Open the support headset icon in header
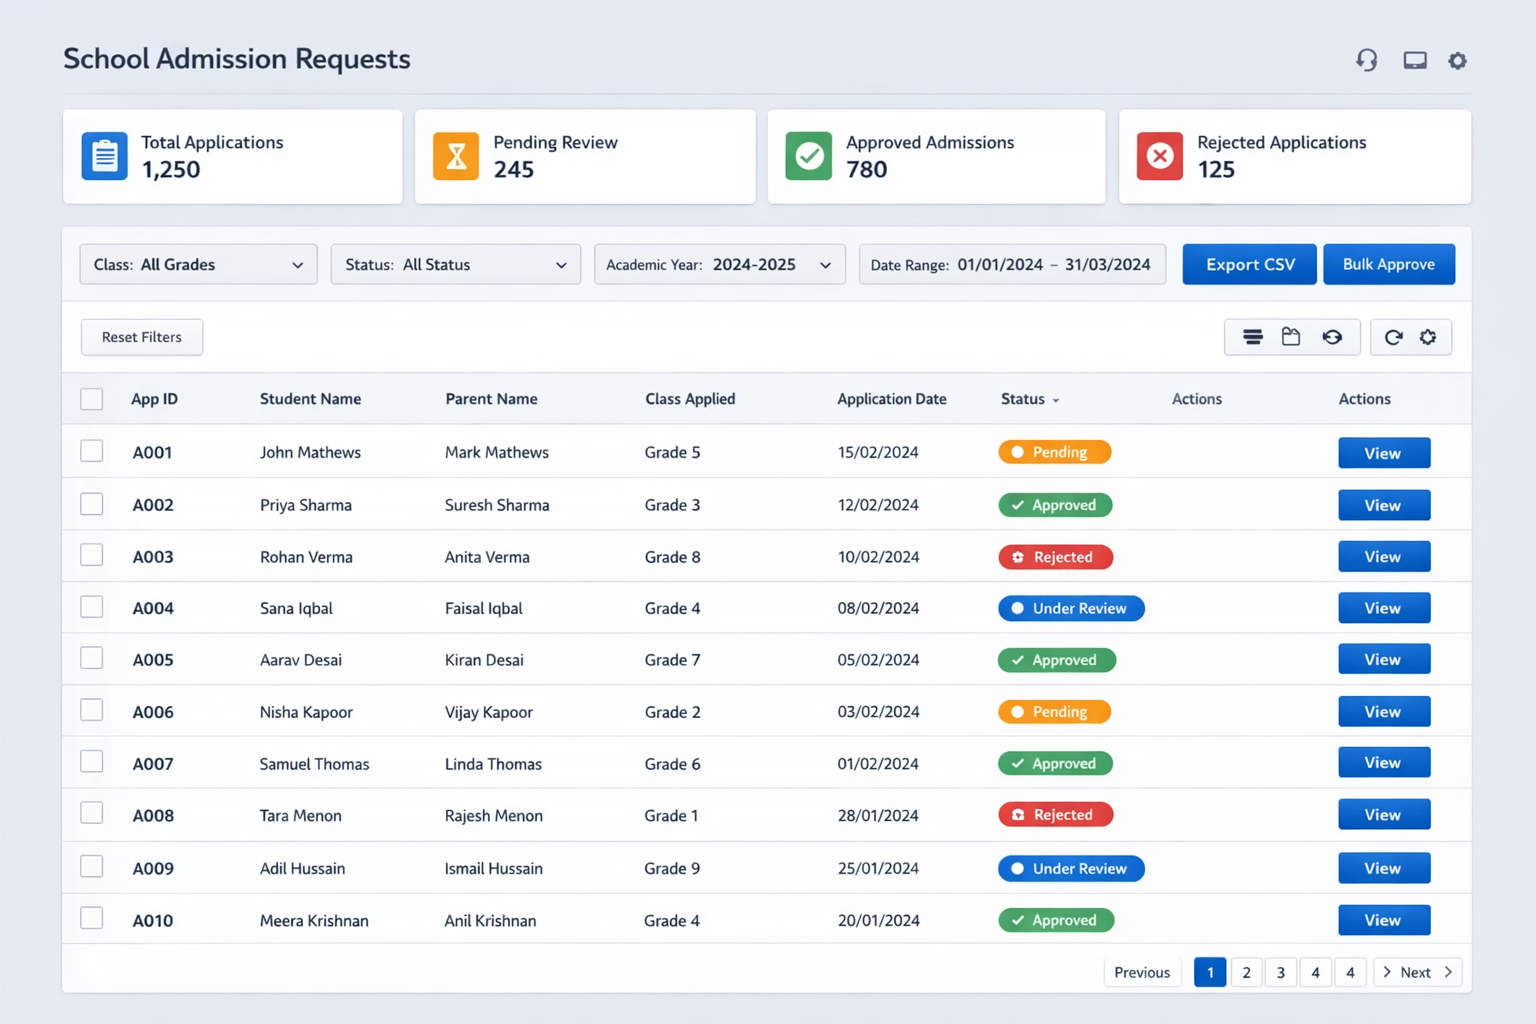The width and height of the screenshot is (1536, 1024). click(x=1367, y=60)
